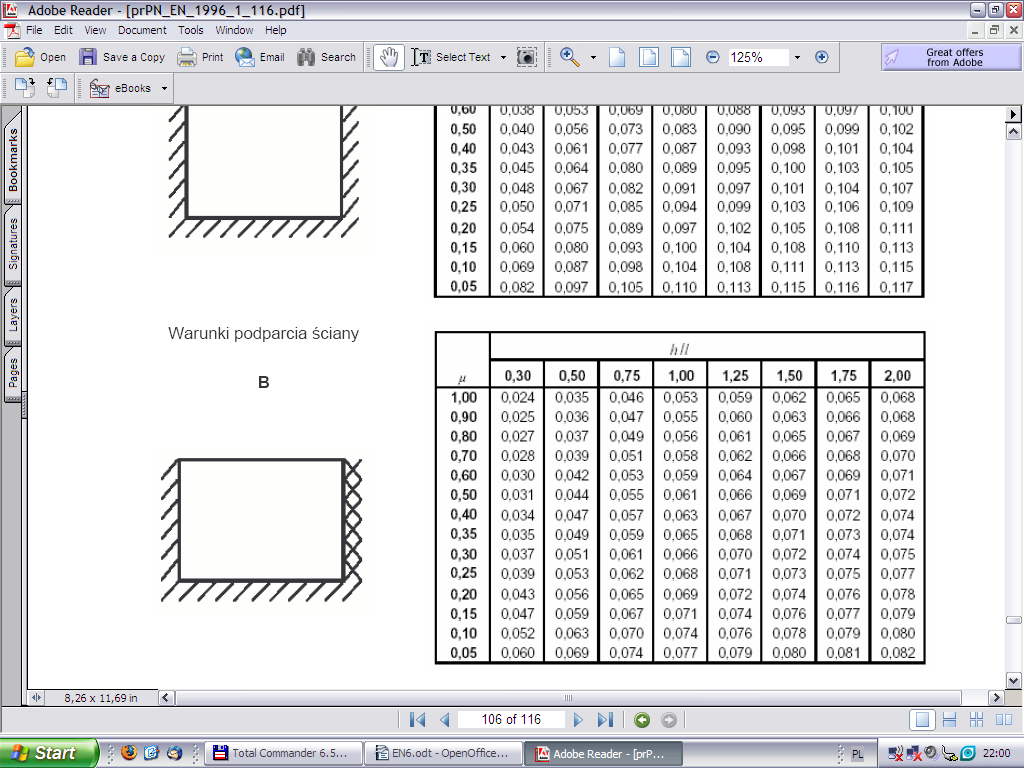This screenshot has height=768, width=1024.
Task: Open the Bookmarks side tab
Action: [13, 159]
